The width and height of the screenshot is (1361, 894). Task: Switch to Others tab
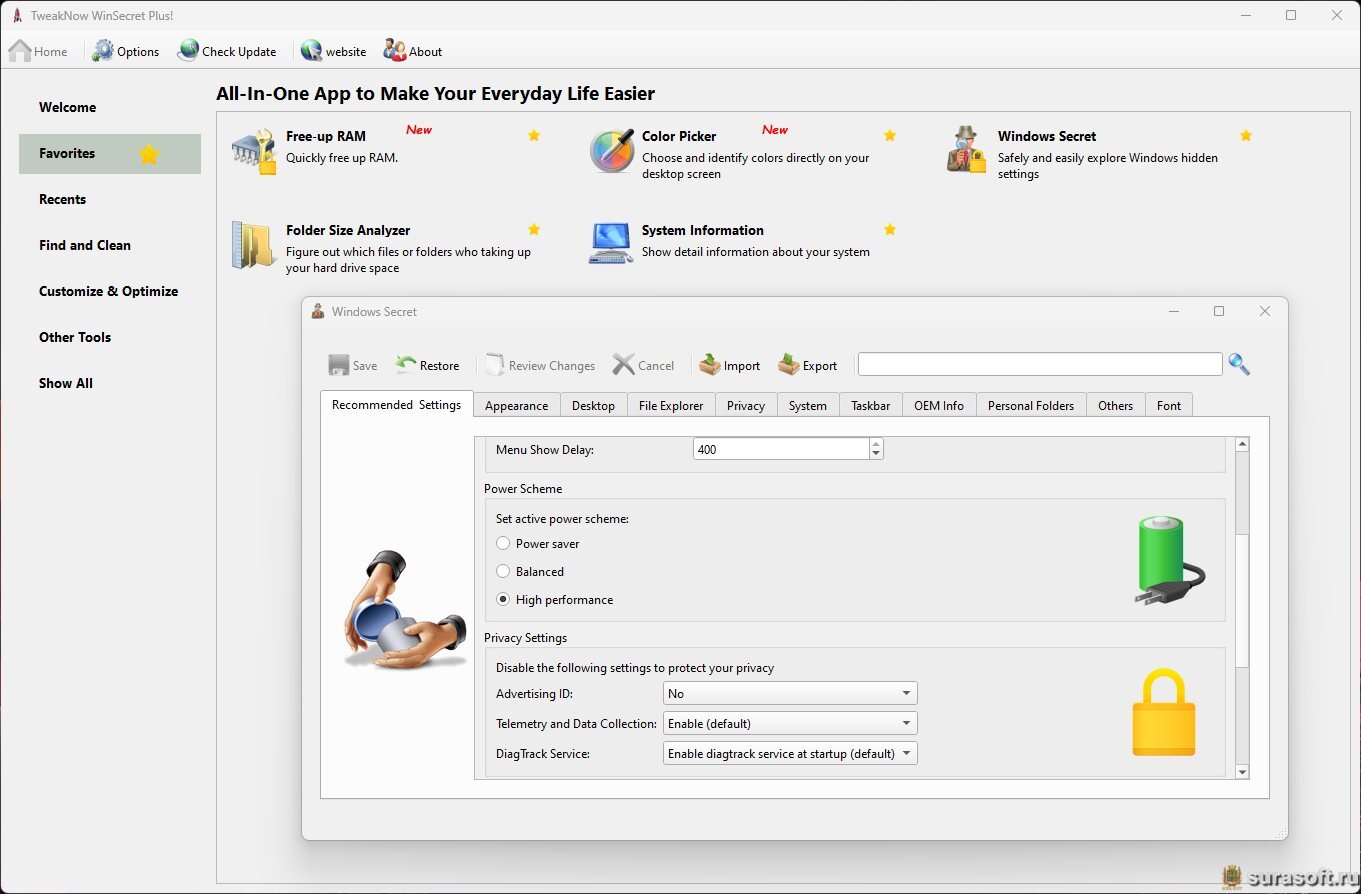click(1115, 405)
